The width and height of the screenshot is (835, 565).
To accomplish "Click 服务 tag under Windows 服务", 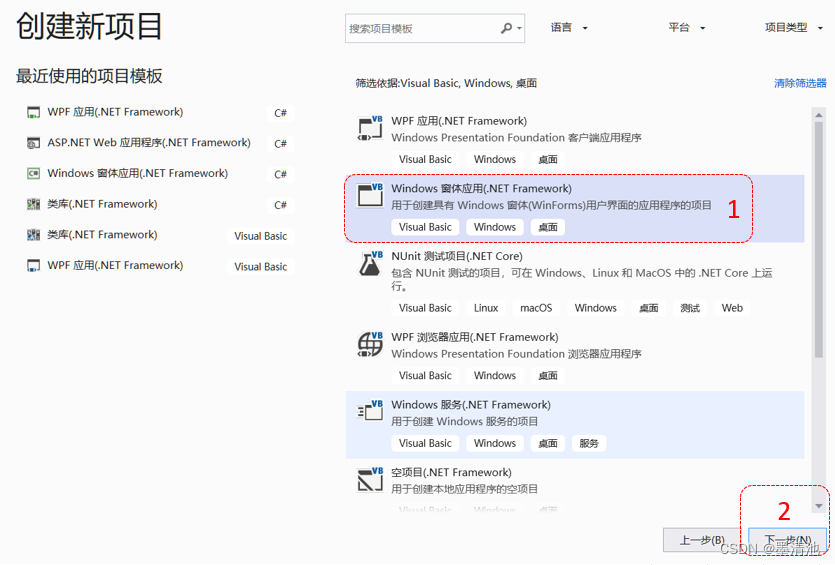I will pyautogui.click(x=588, y=443).
